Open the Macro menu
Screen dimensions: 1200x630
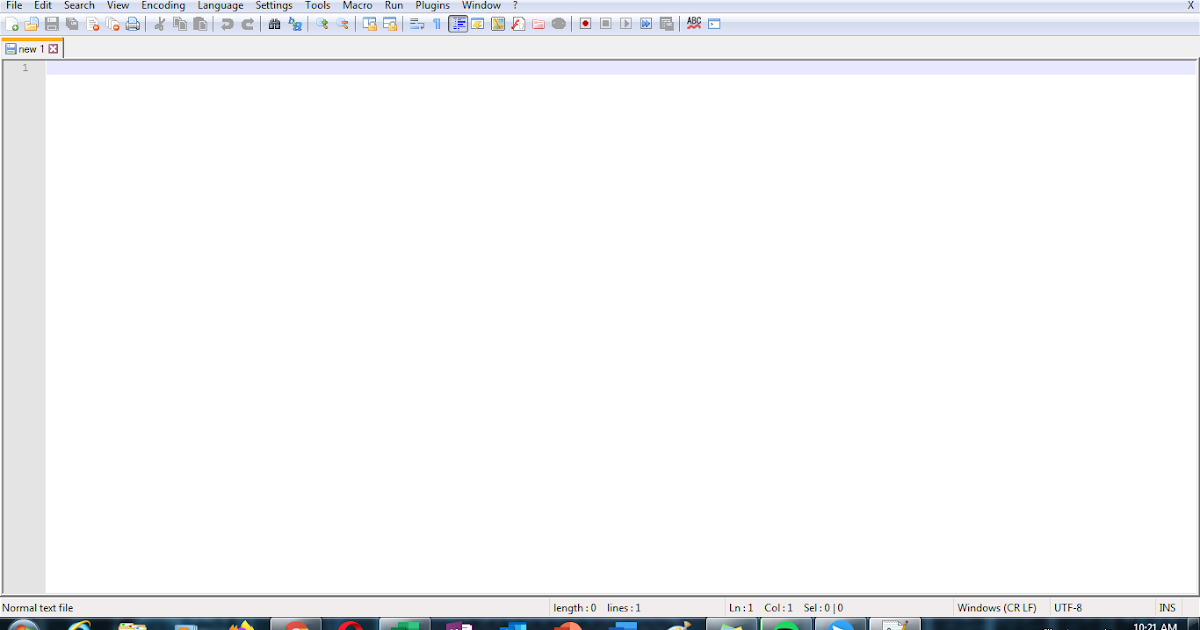click(x=357, y=5)
